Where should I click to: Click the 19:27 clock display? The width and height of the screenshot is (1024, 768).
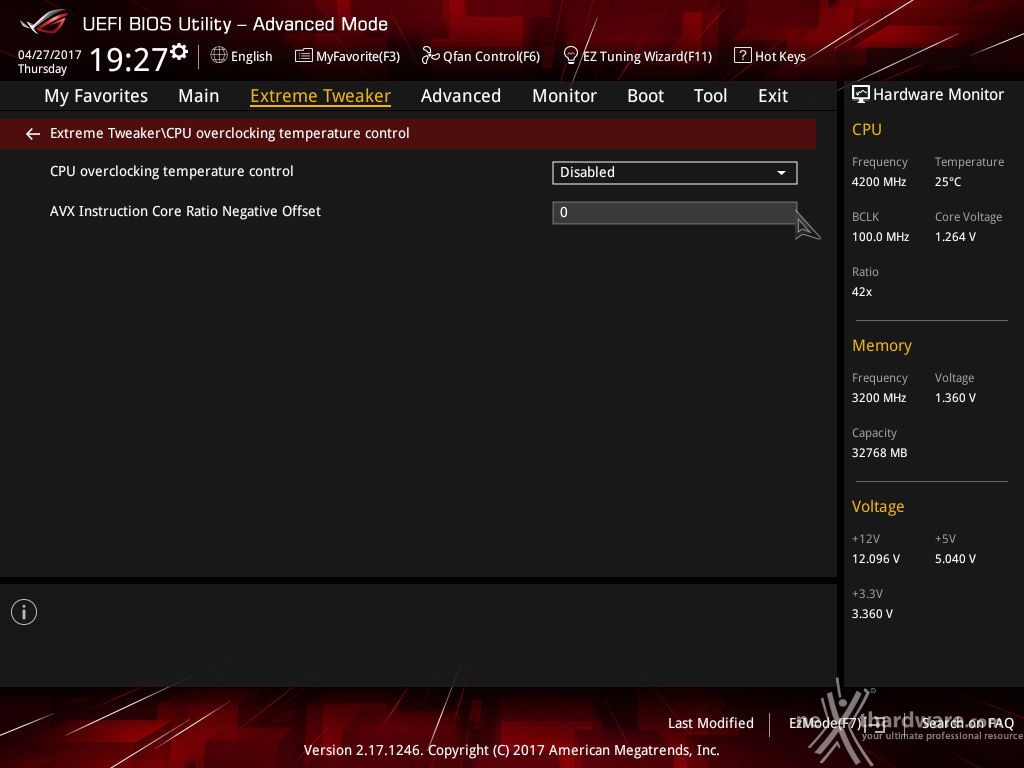129,59
